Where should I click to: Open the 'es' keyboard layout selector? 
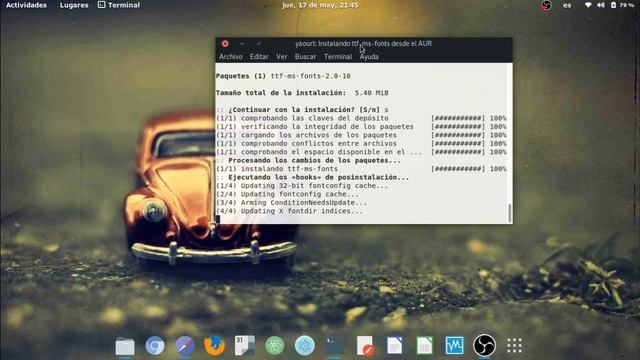pyautogui.click(x=567, y=5)
